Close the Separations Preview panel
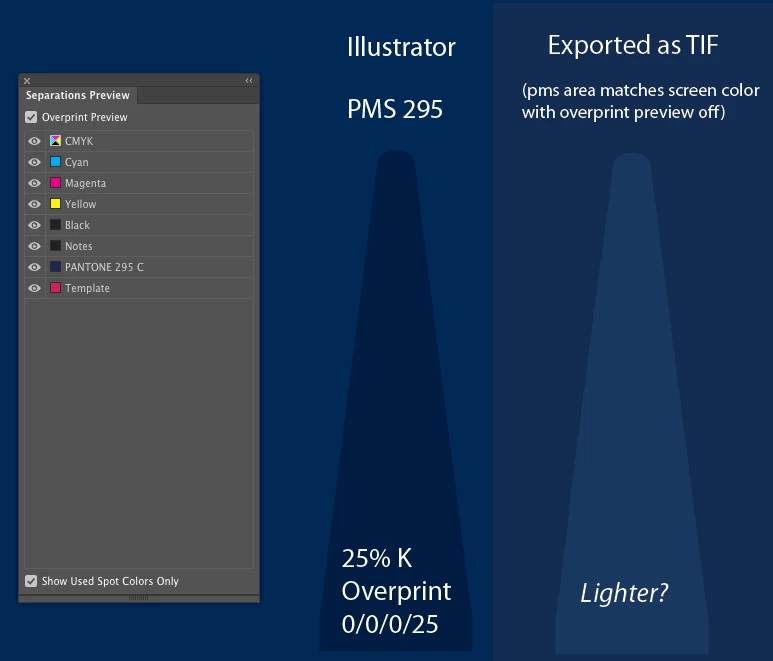The height and width of the screenshot is (661, 773). coord(27,81)
